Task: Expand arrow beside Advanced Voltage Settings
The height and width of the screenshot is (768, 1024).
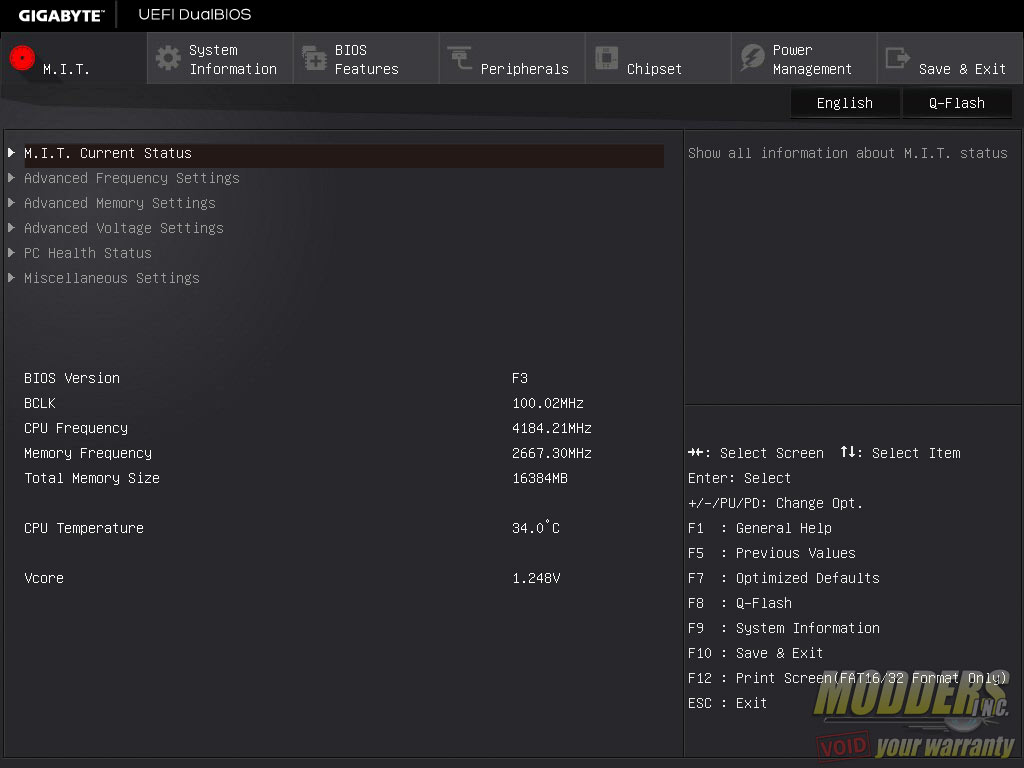Action: click(x=11, y=228)
